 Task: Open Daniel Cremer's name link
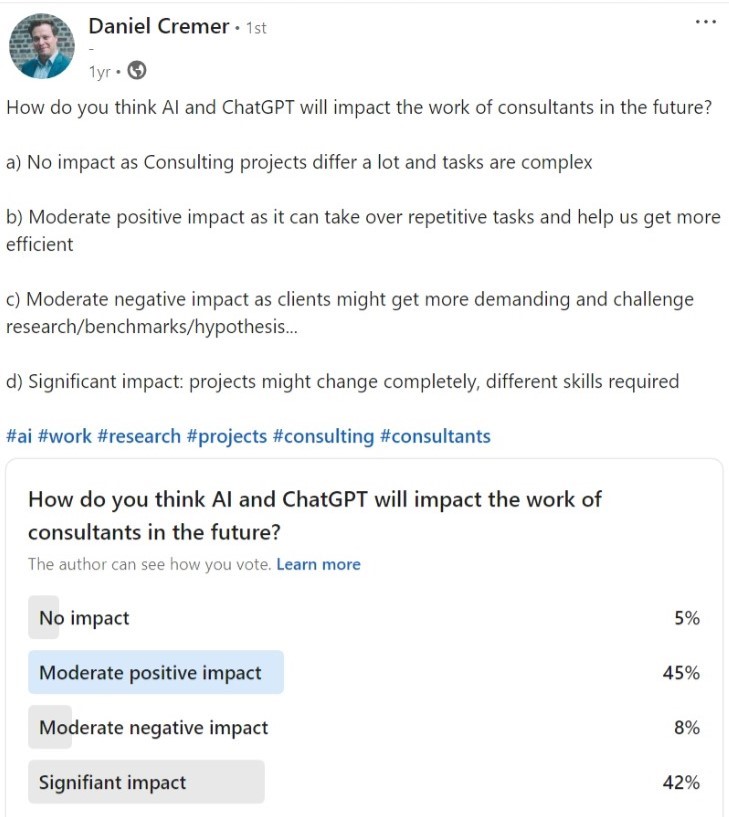pos(158,26)
